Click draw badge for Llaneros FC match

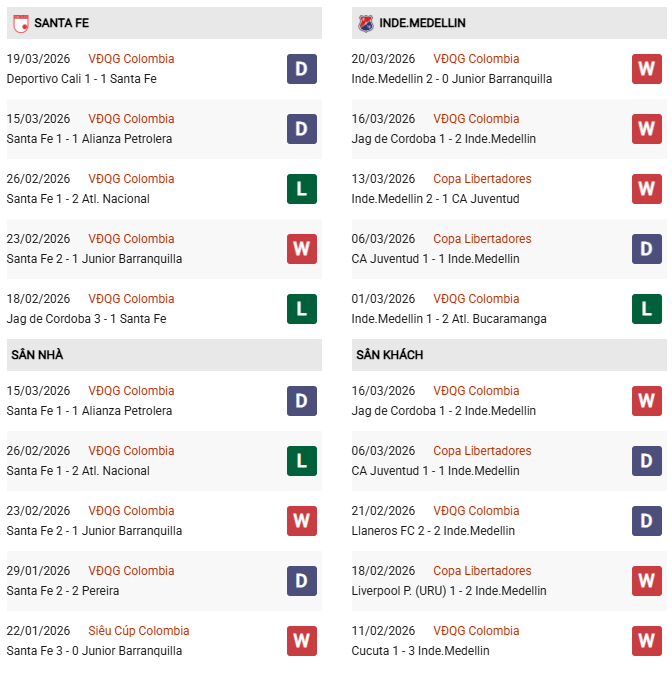pyautogui.click(x=646, y=521)
